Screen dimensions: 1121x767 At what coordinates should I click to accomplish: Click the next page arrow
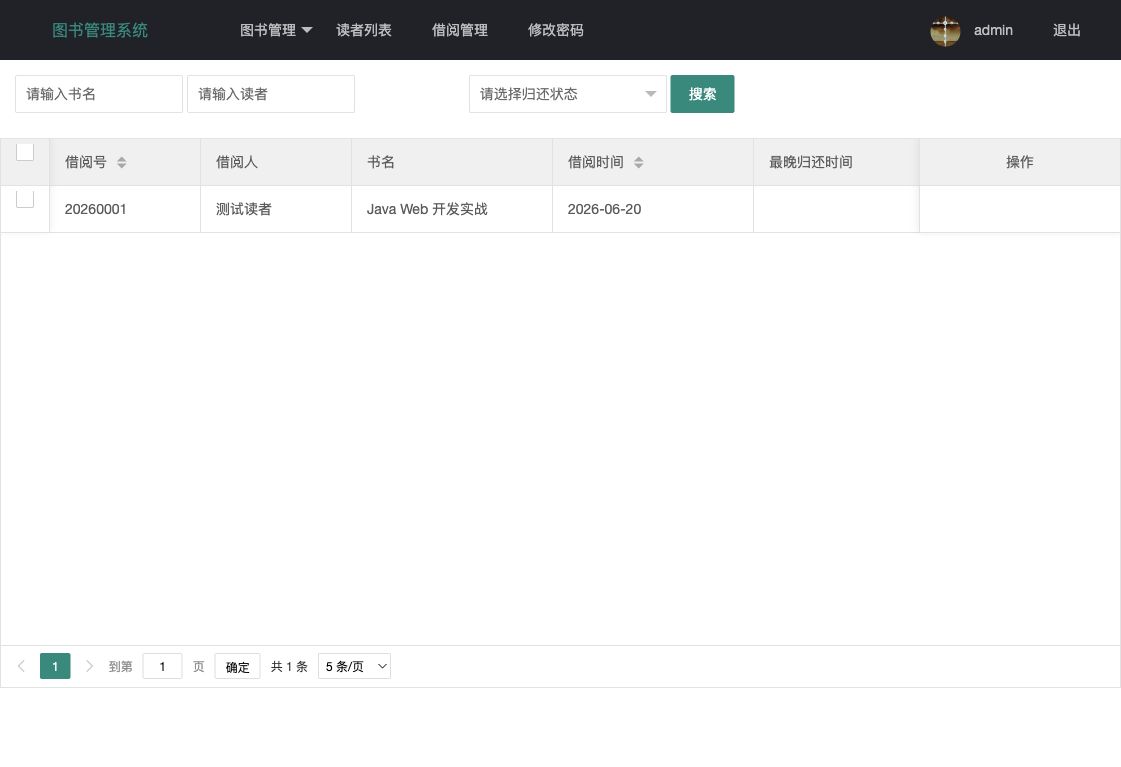point(89,666)
